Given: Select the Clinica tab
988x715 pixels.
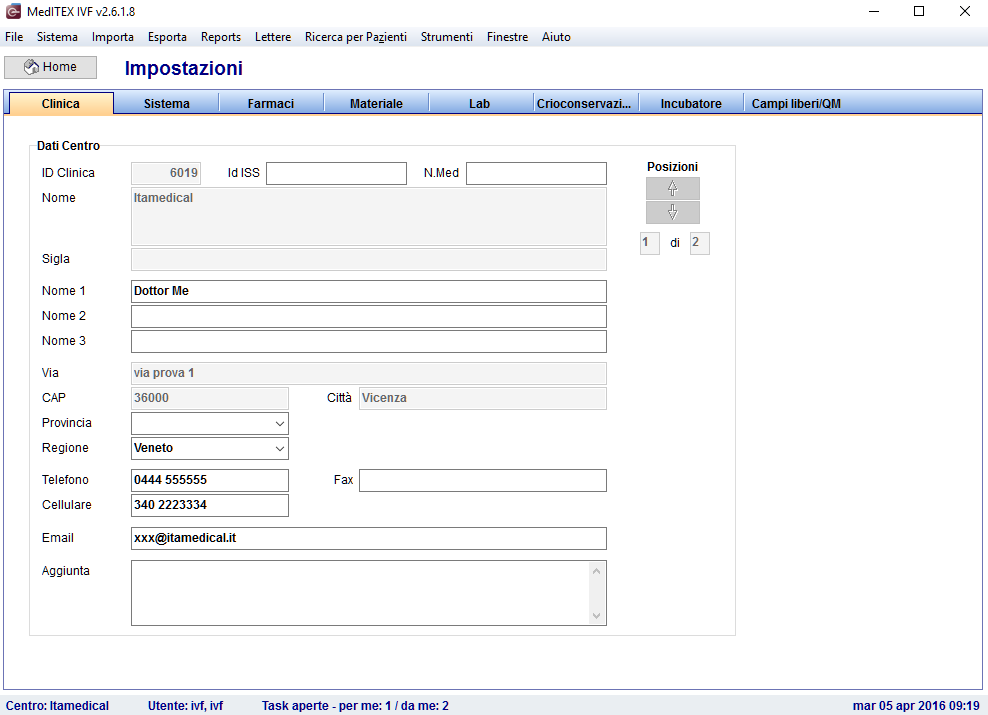Looking at the screenshot, I should pyautogui.click(x=60, y=103).
